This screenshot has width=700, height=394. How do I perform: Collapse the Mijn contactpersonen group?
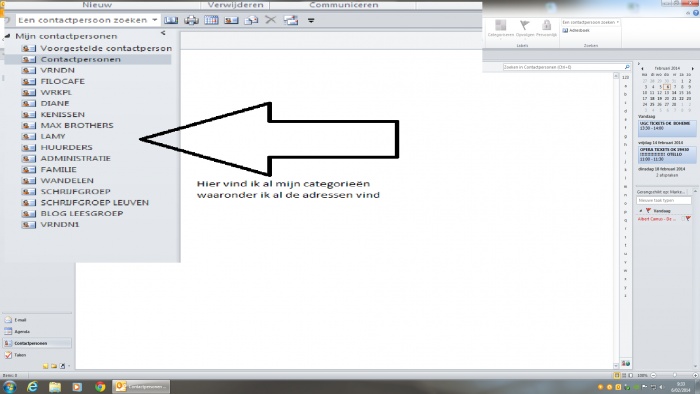click(x=7, y=36)
